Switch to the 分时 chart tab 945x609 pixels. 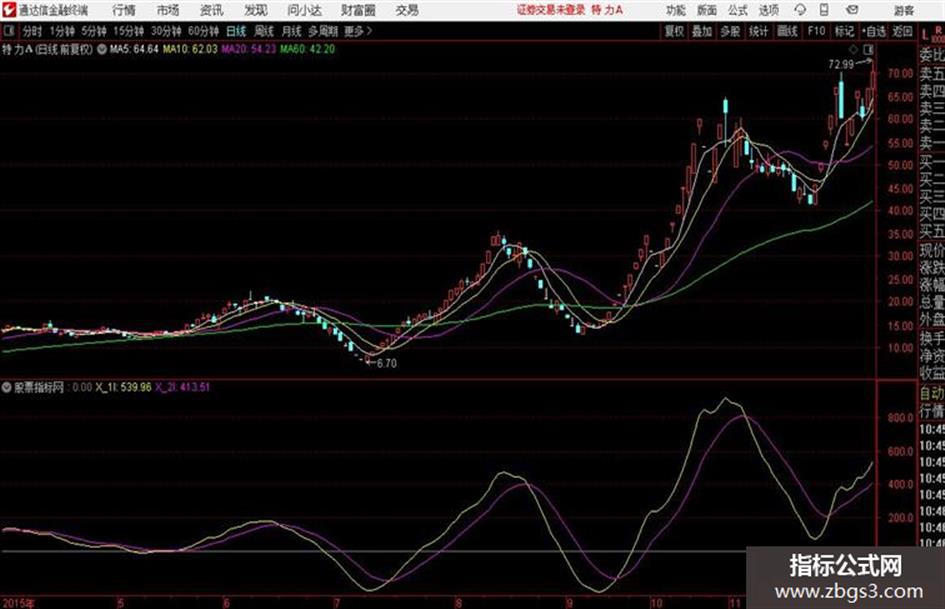click(x=33, y=31)
